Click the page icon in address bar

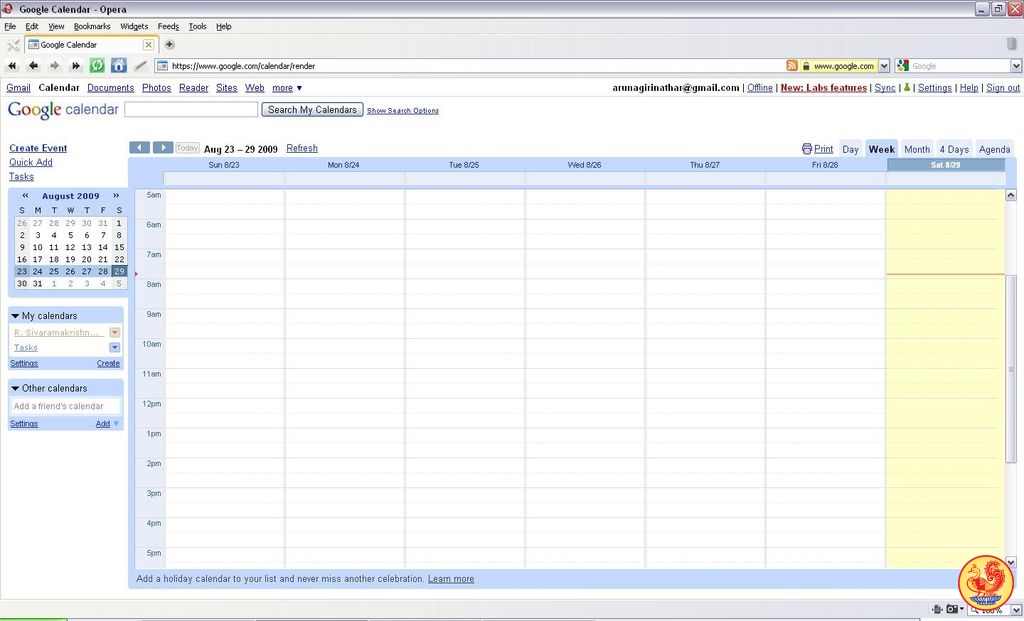(163, 66)
